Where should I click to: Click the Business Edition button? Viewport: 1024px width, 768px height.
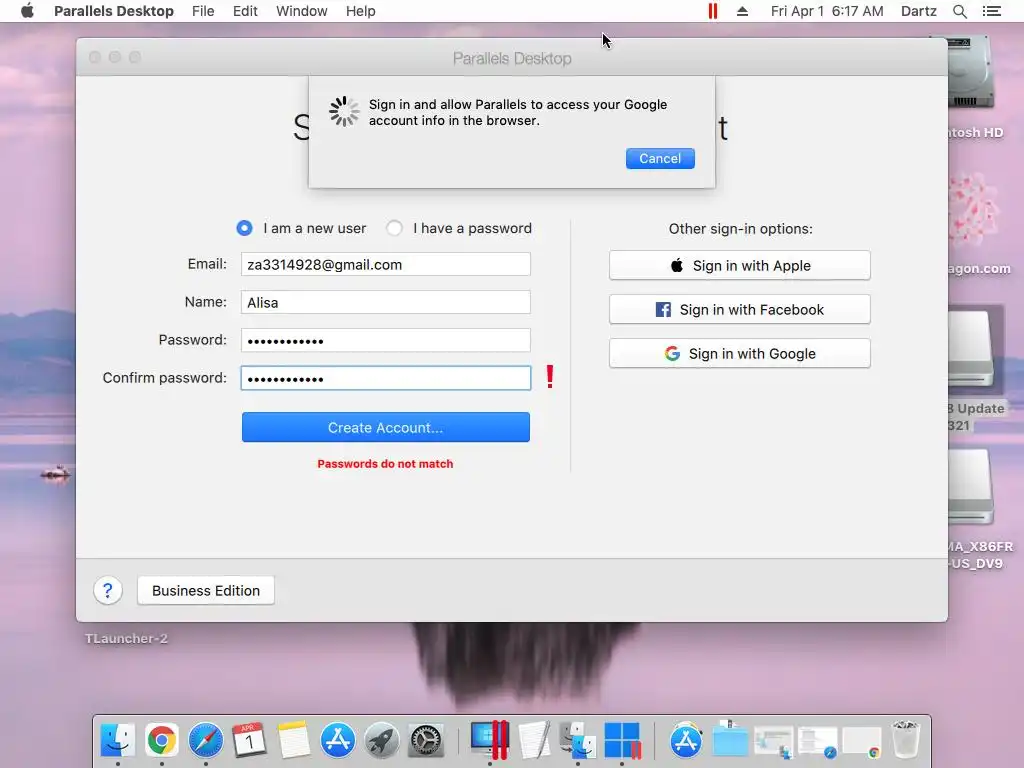click(206, 590)
